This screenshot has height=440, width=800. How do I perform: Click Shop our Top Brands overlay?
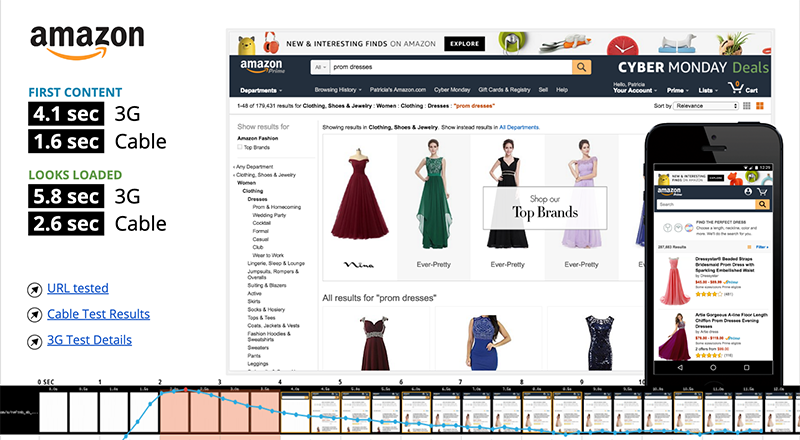tap(545, 208)
